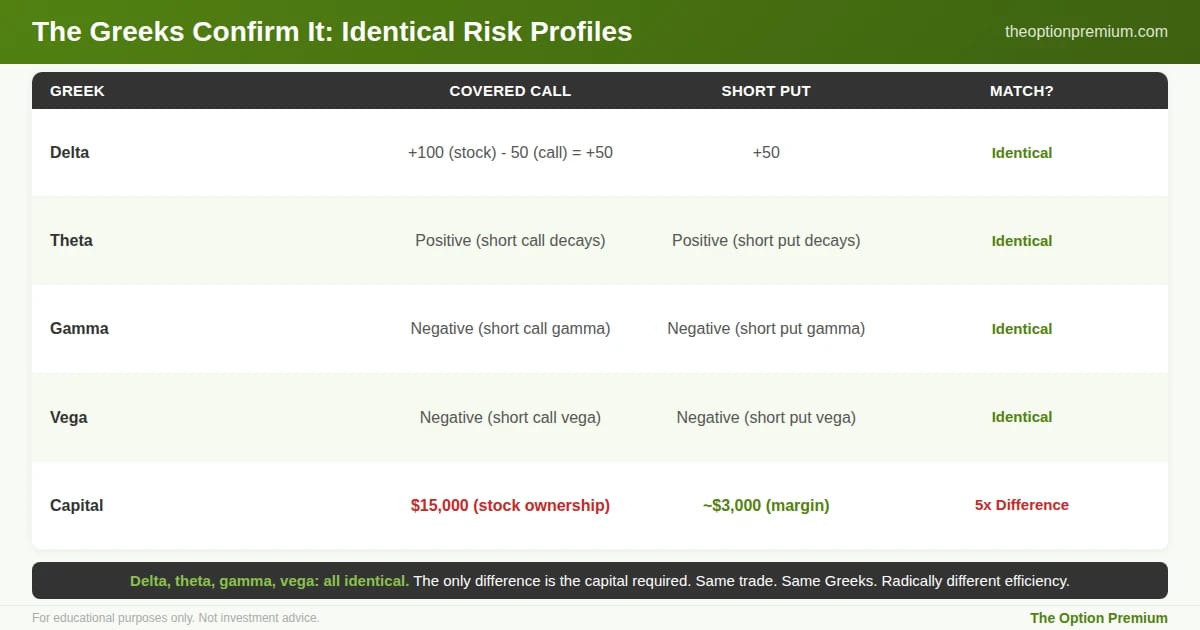The image size is (1200, 630).
Task: Select the GREEK column header
Action: tap(77, 91)
